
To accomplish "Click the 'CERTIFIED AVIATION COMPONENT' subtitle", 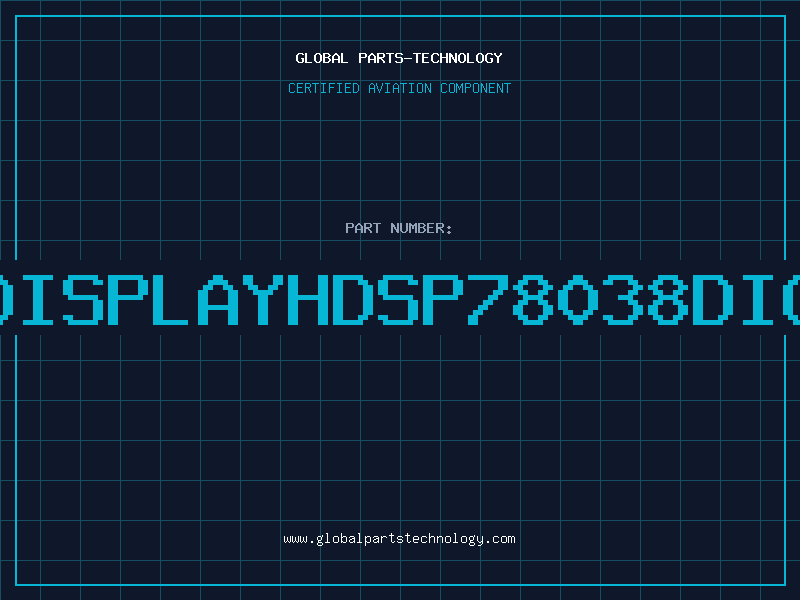I will click(399, 88).
